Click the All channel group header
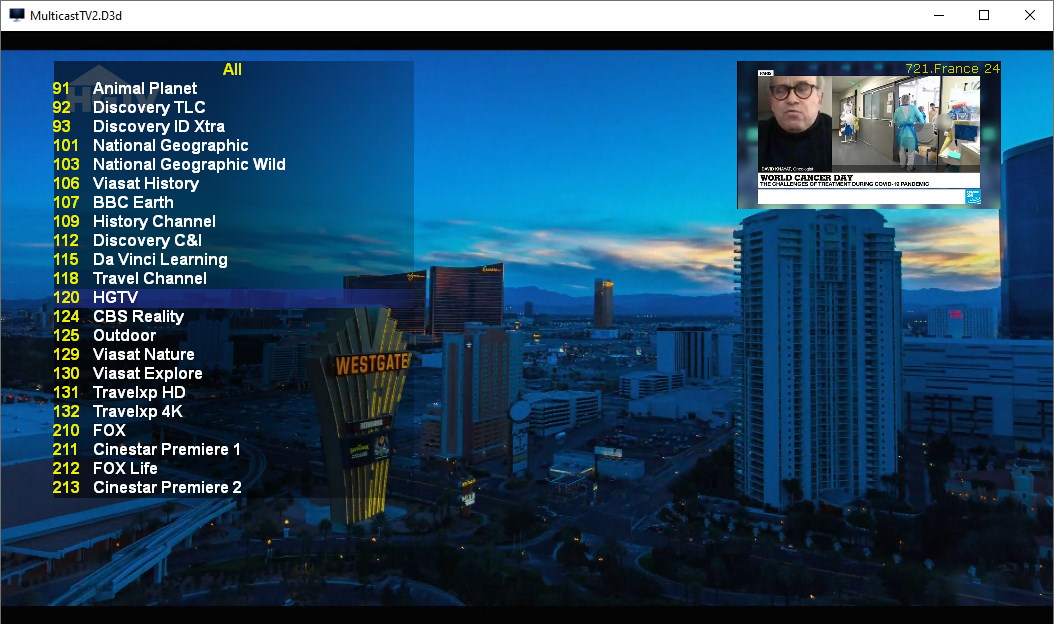The width and height of the screenshot is (1054, 624). click(232, 69)
